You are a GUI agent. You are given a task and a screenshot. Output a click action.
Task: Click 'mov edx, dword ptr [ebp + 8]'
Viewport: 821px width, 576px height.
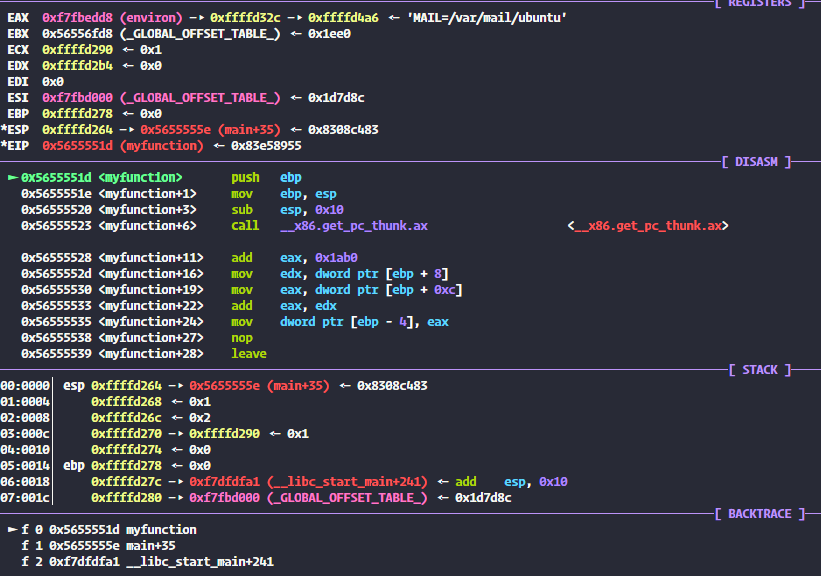(x=339, y=274)
